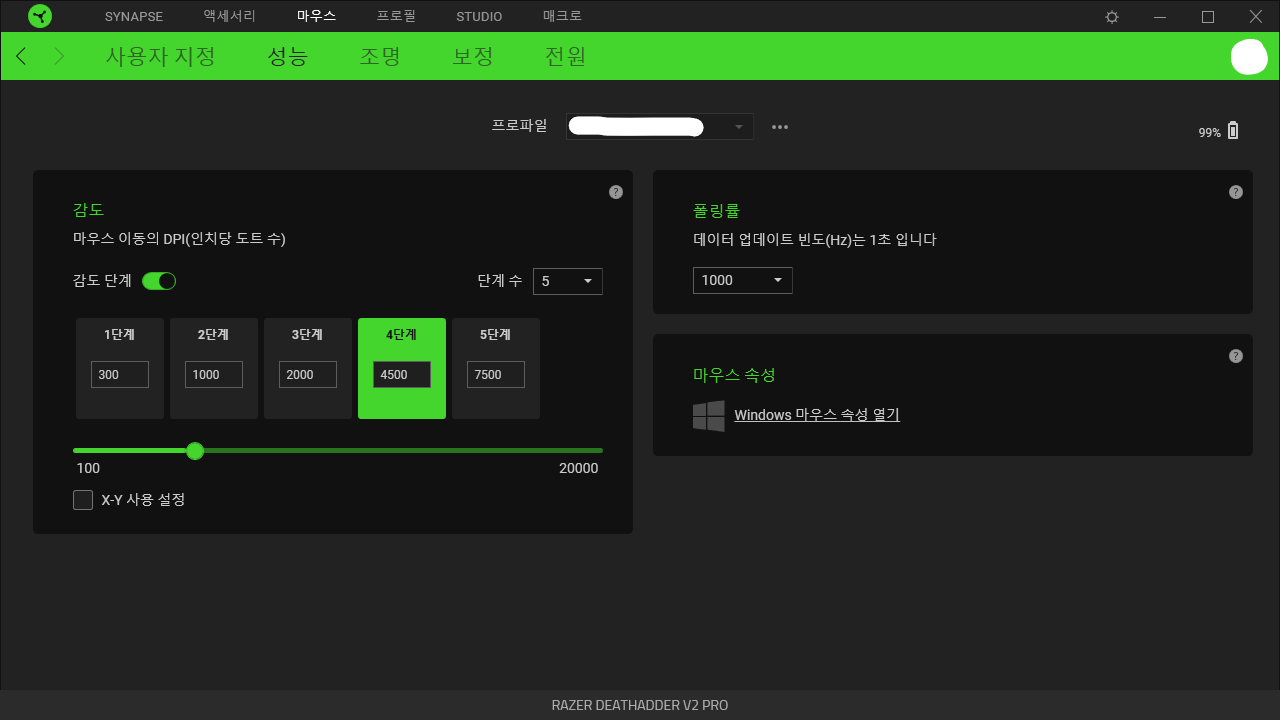Screen dimensions: 1280x720
Task: Open the profile options three-dot menu
Action: (780, 127)
